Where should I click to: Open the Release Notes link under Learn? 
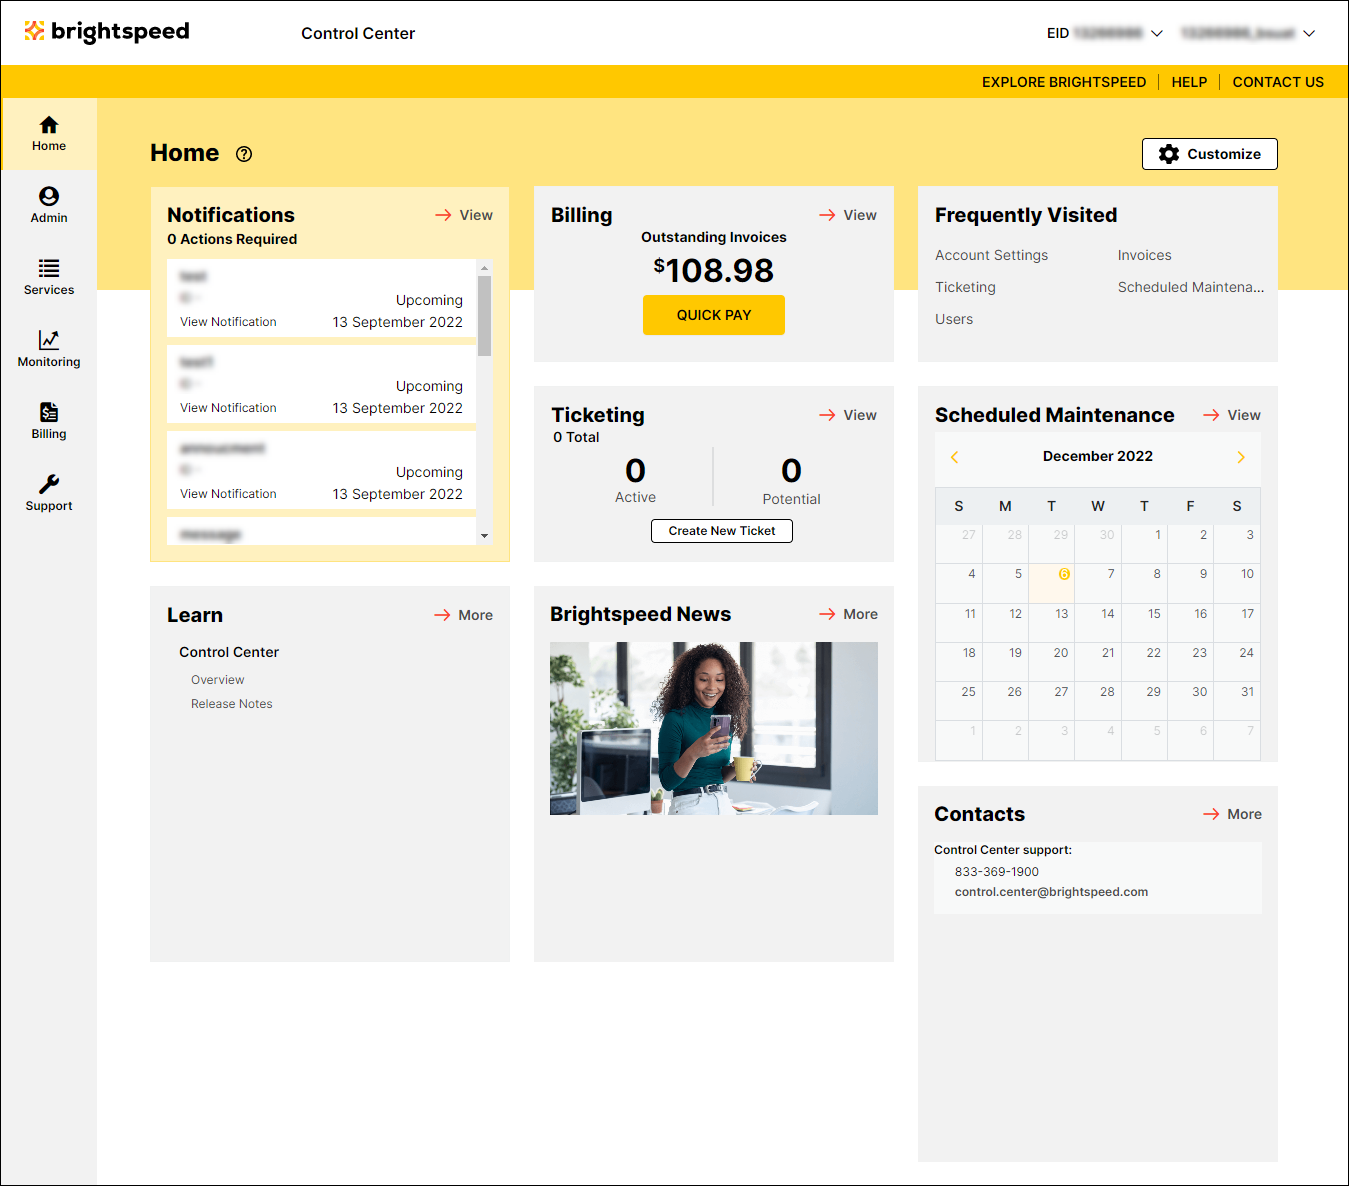231,704
